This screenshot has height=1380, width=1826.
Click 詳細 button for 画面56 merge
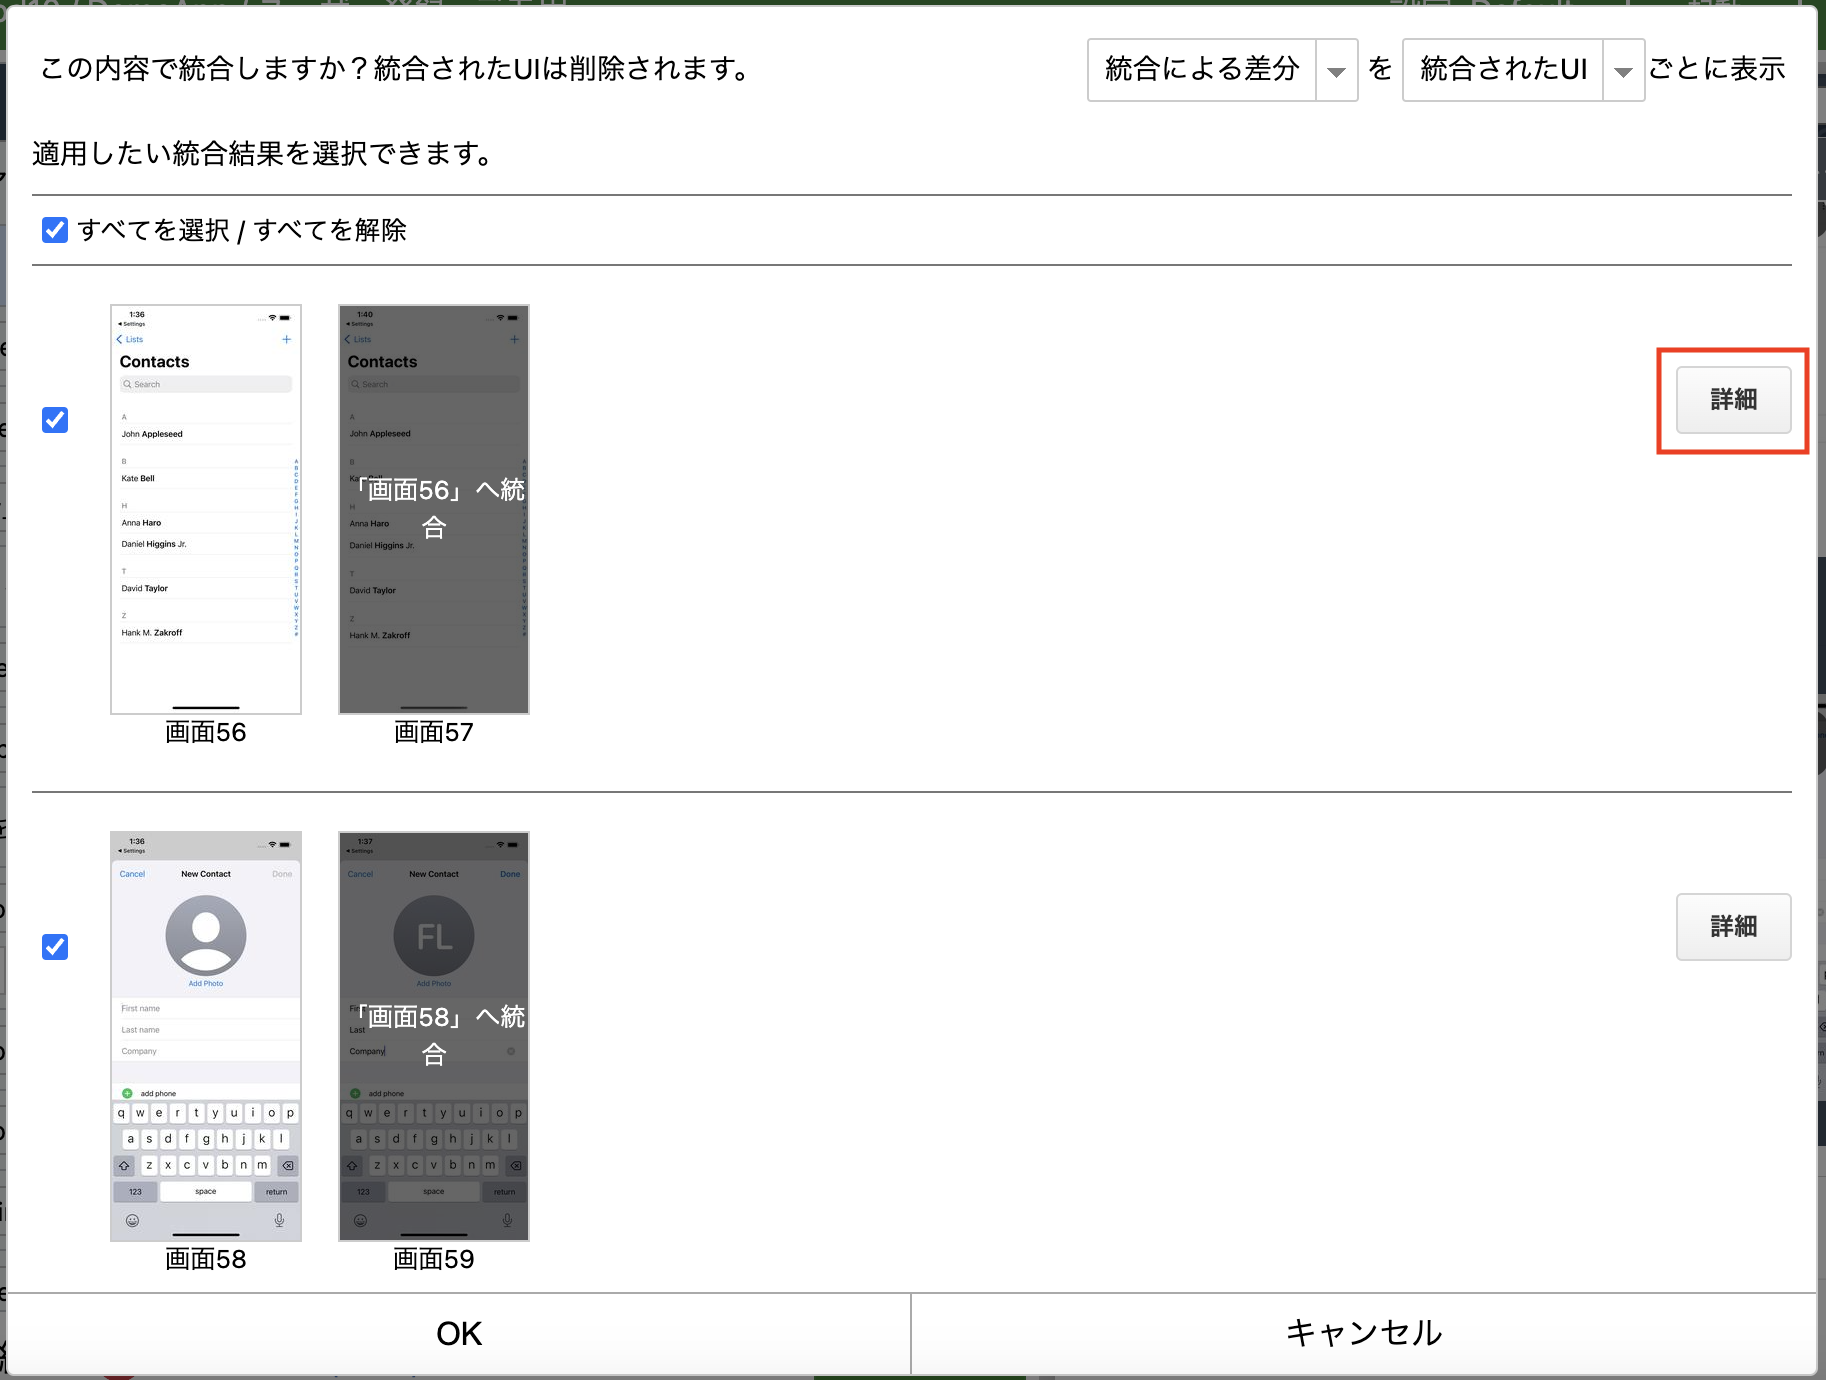tap(1733, 400)
